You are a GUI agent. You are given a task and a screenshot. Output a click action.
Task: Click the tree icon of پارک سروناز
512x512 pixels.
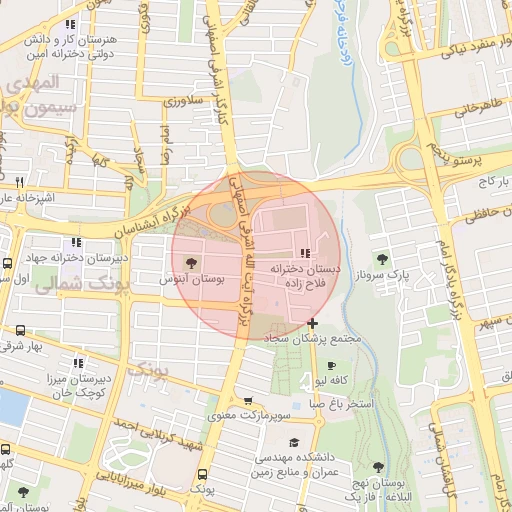coord(382,259)
